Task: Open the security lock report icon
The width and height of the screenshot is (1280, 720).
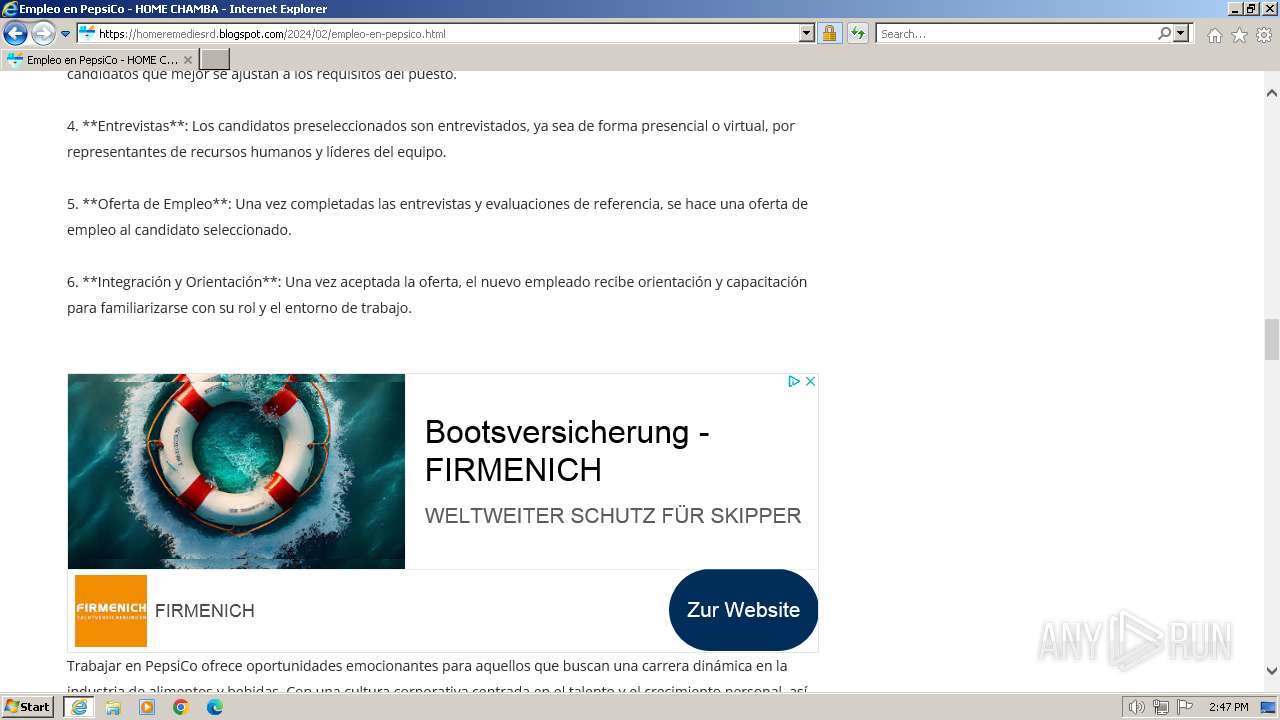Action: 829,34
